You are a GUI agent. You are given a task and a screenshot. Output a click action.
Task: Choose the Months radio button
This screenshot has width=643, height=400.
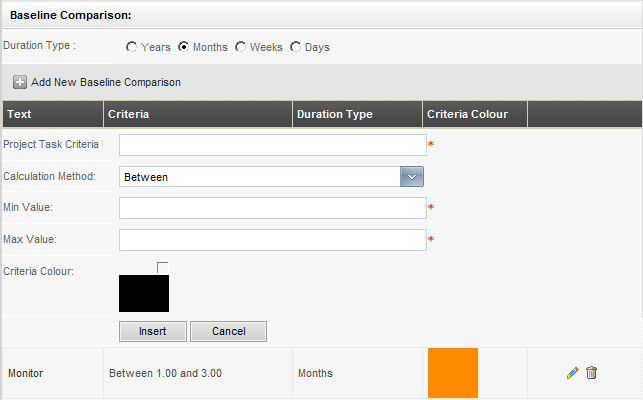click(184, 47)
